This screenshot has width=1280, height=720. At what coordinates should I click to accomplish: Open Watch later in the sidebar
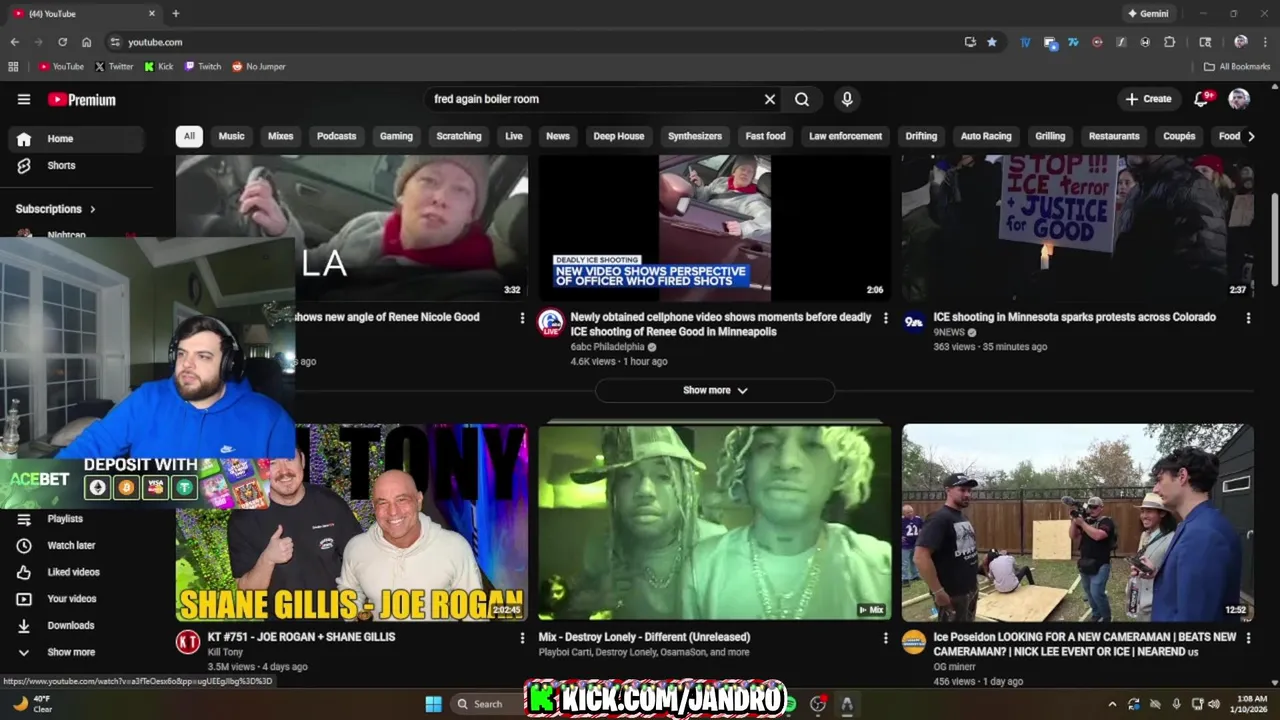[75, 545]
